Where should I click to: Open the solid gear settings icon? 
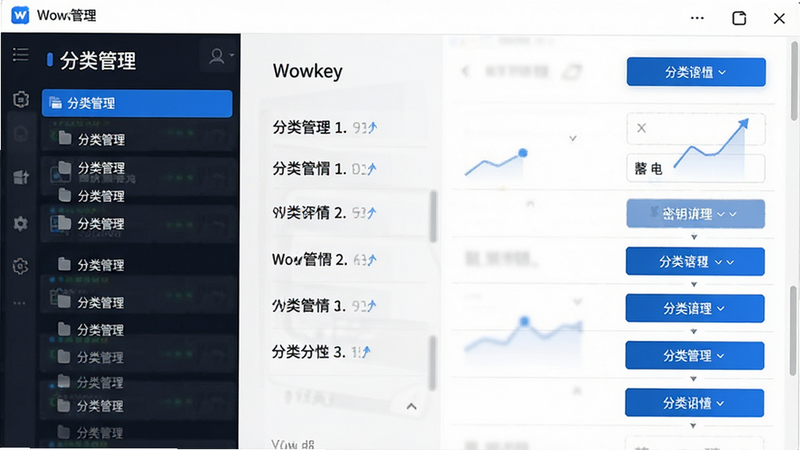20,223
